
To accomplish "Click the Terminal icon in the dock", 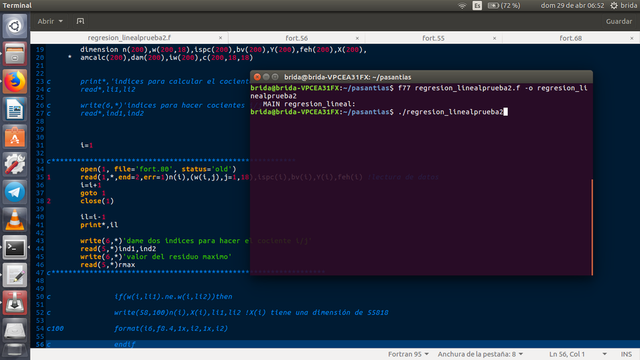I will pos(15,247).
